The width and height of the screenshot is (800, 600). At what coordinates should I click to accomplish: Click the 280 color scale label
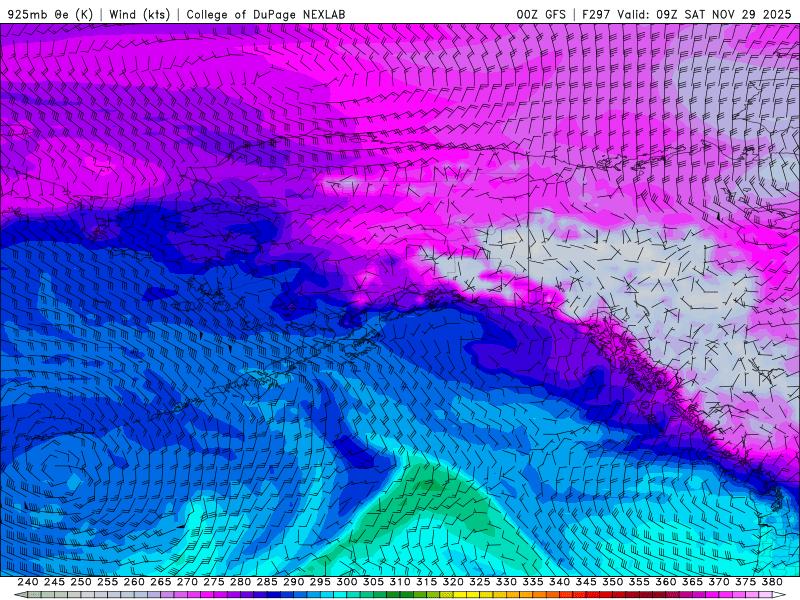pyautogui.click(x=240, y=582)
